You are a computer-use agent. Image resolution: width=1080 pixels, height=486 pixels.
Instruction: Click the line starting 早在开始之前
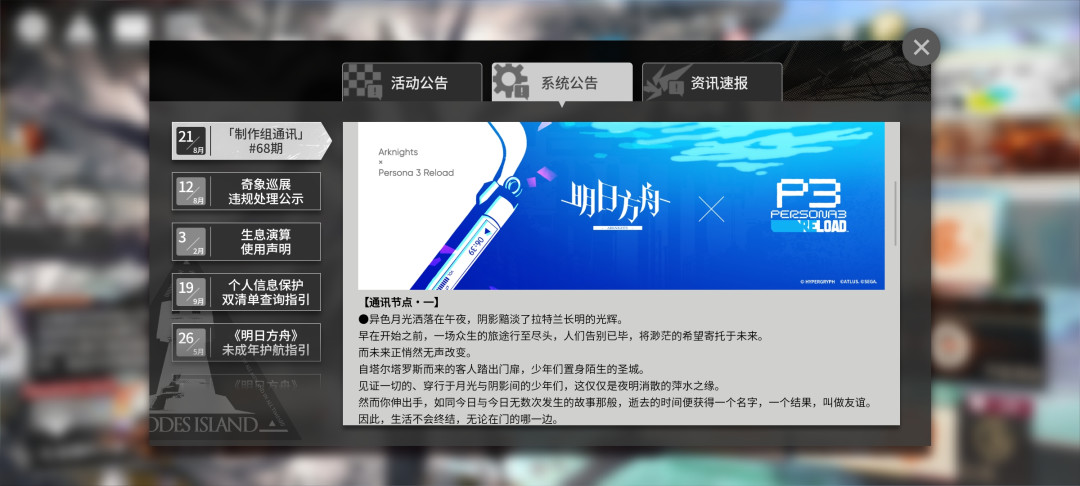click(561, 336)
